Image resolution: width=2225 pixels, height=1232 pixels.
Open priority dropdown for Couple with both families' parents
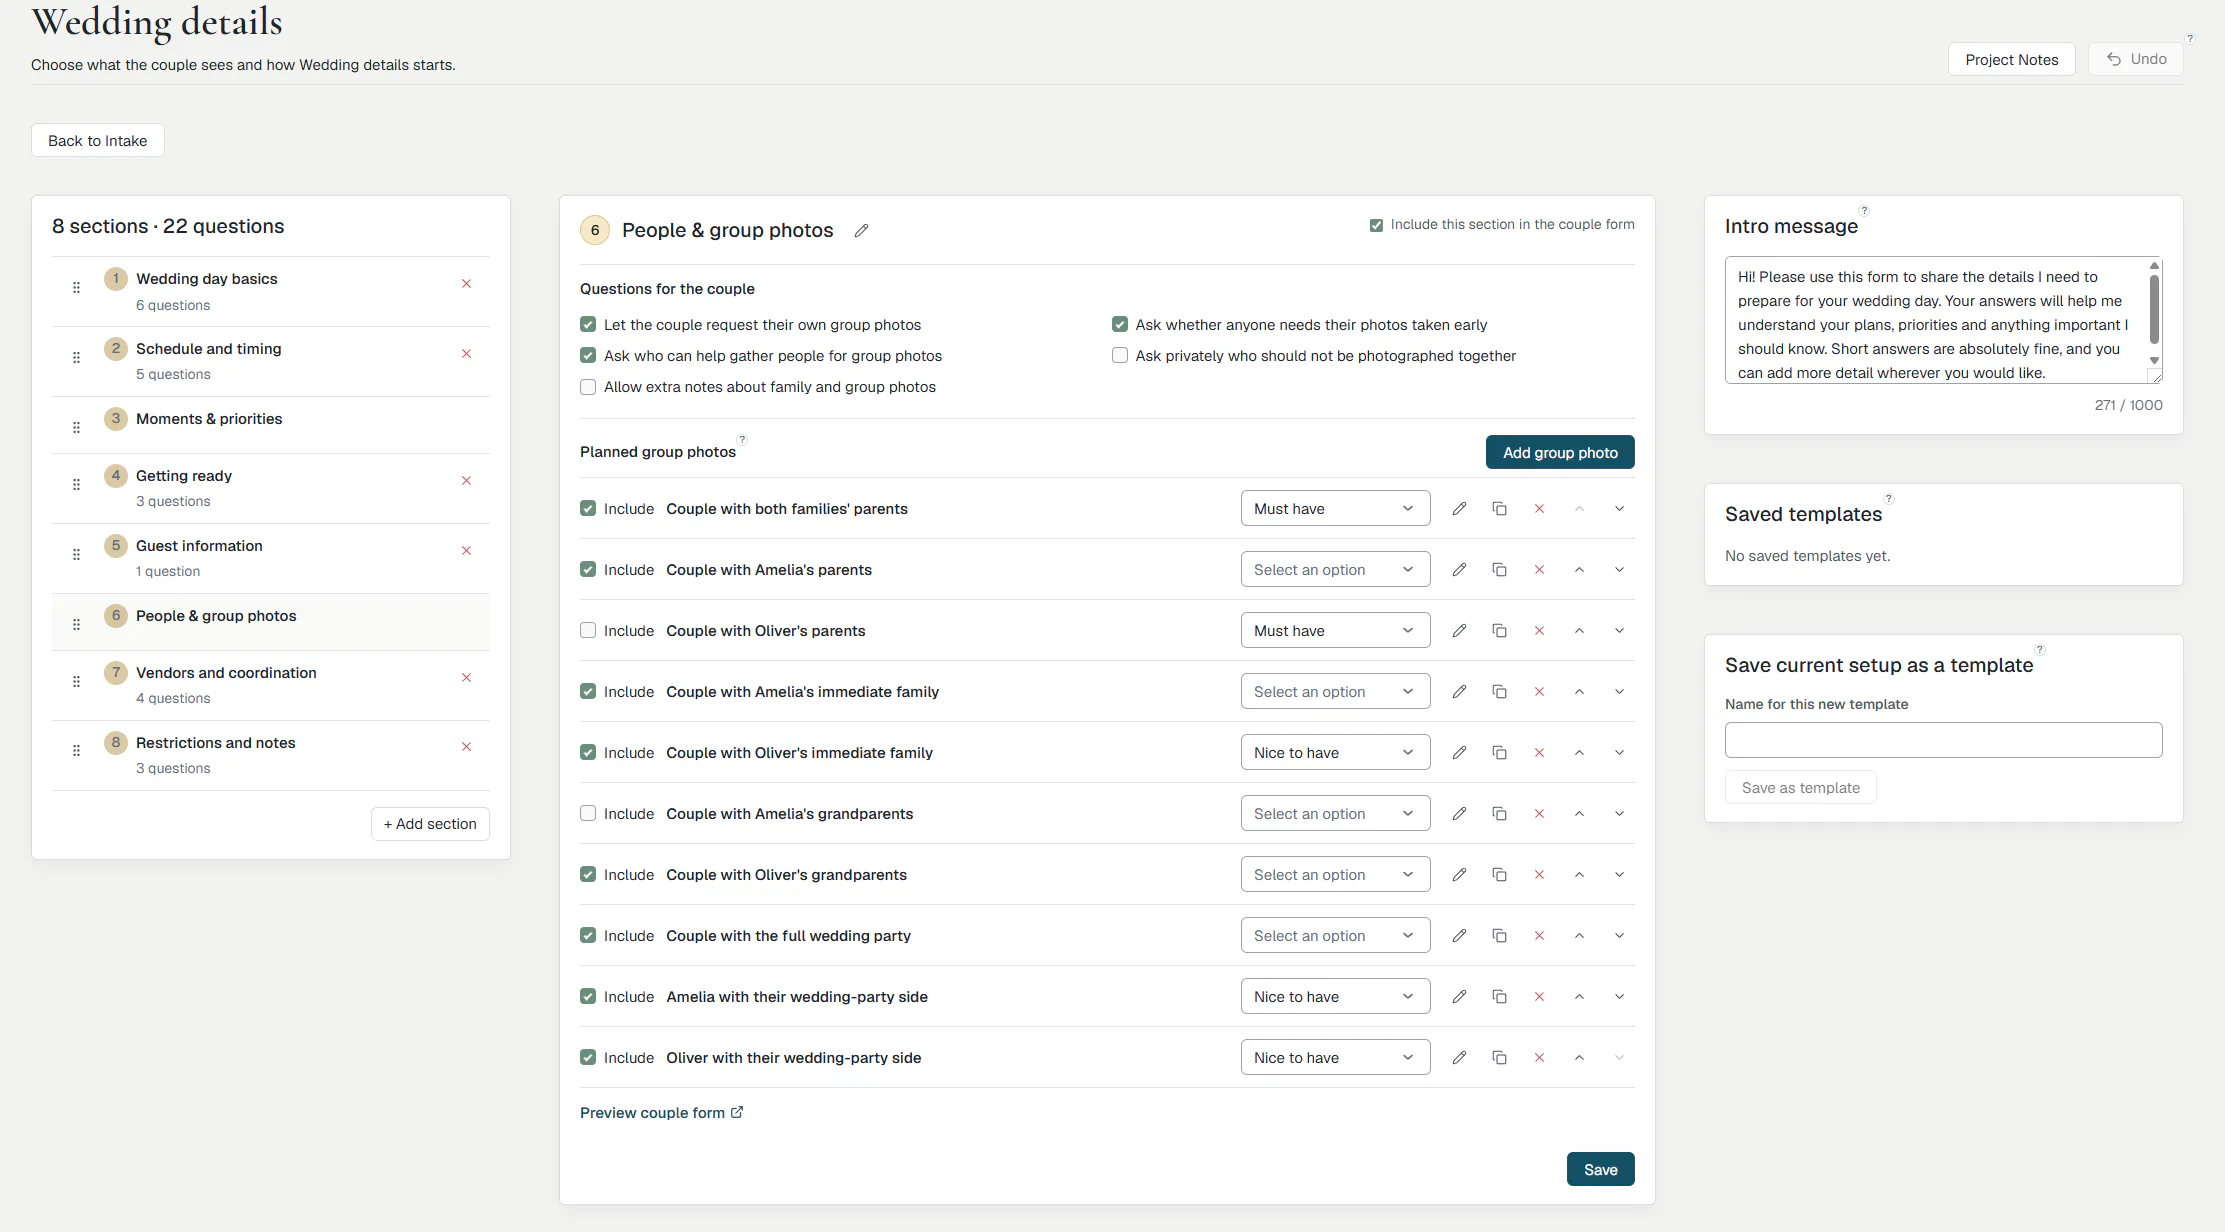(x=1335, y=509)
